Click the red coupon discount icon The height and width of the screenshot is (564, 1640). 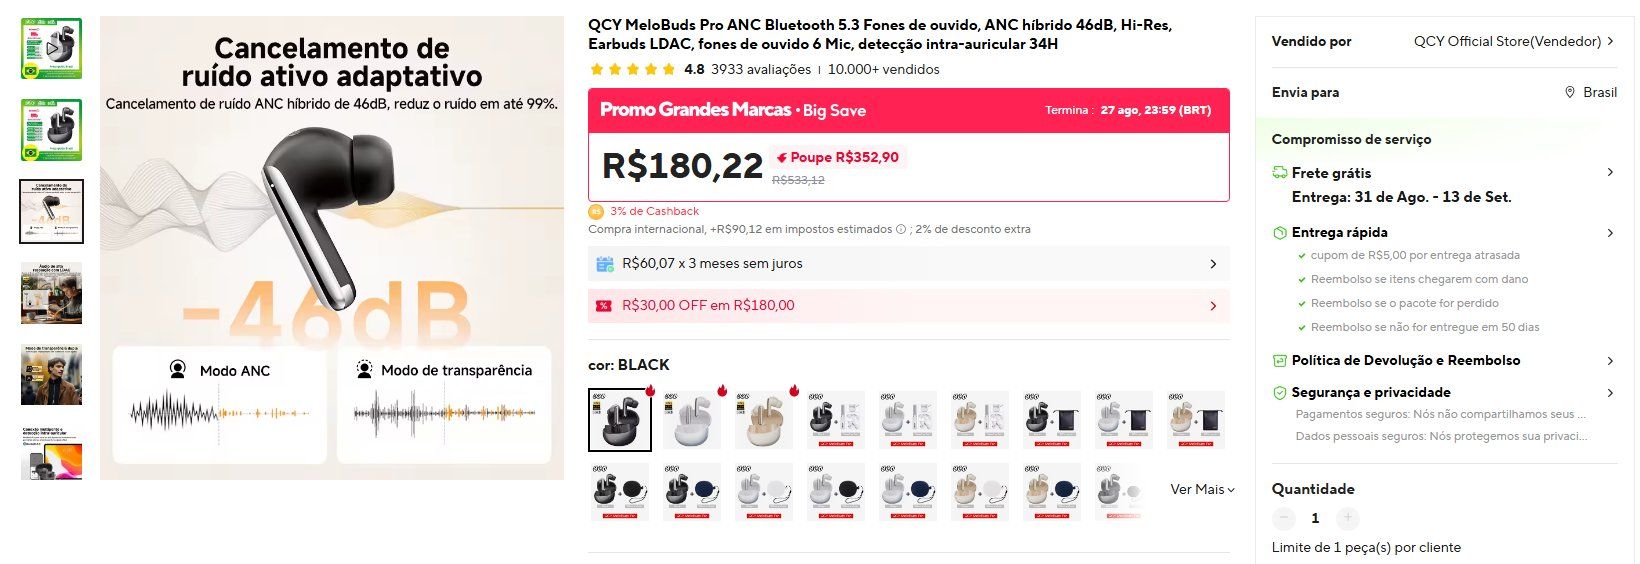coord(604,306)
